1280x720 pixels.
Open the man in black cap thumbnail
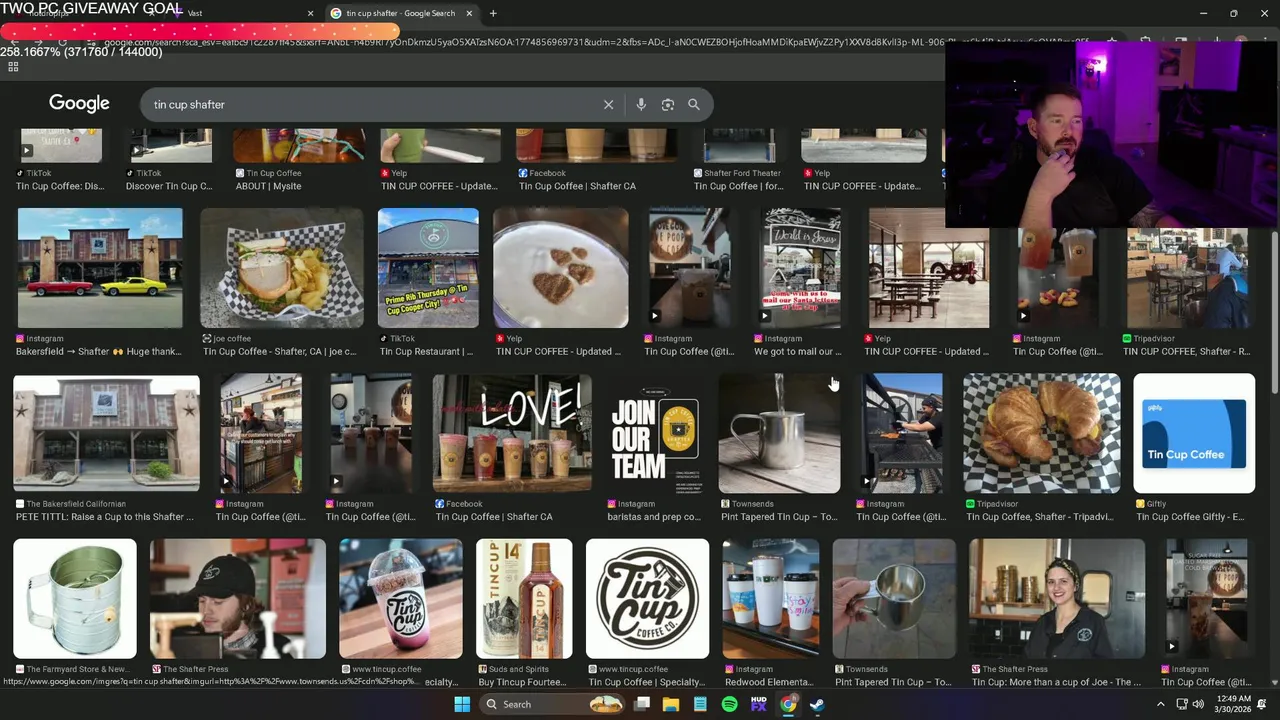pyautogui.click(x=238, y=598)
